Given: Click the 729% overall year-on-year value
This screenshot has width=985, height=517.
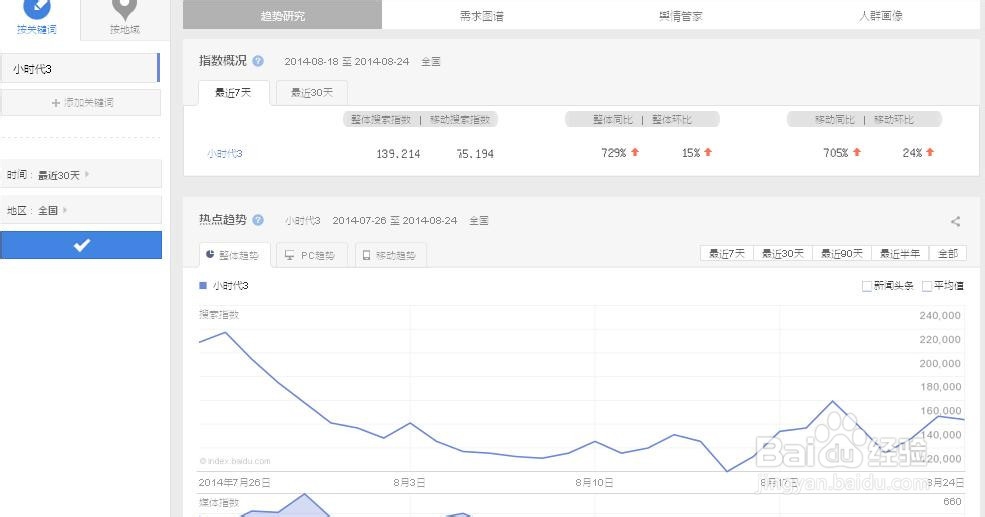Looking at the screenshot, I should tap(614, 153).
